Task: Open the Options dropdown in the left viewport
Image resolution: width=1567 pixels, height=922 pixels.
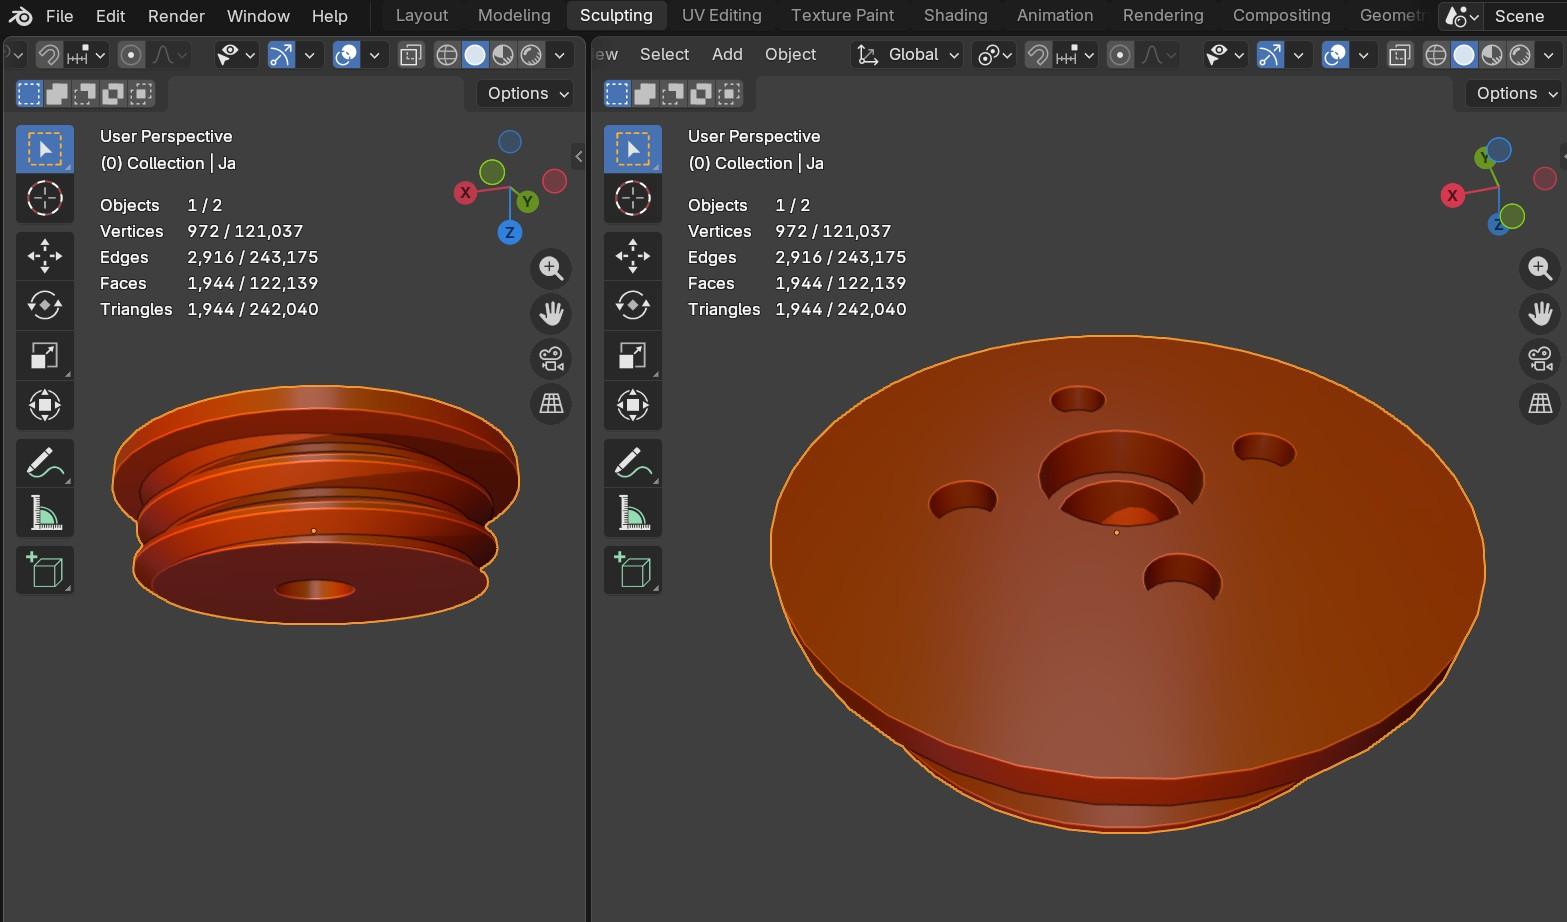Action: coord(523,93)
